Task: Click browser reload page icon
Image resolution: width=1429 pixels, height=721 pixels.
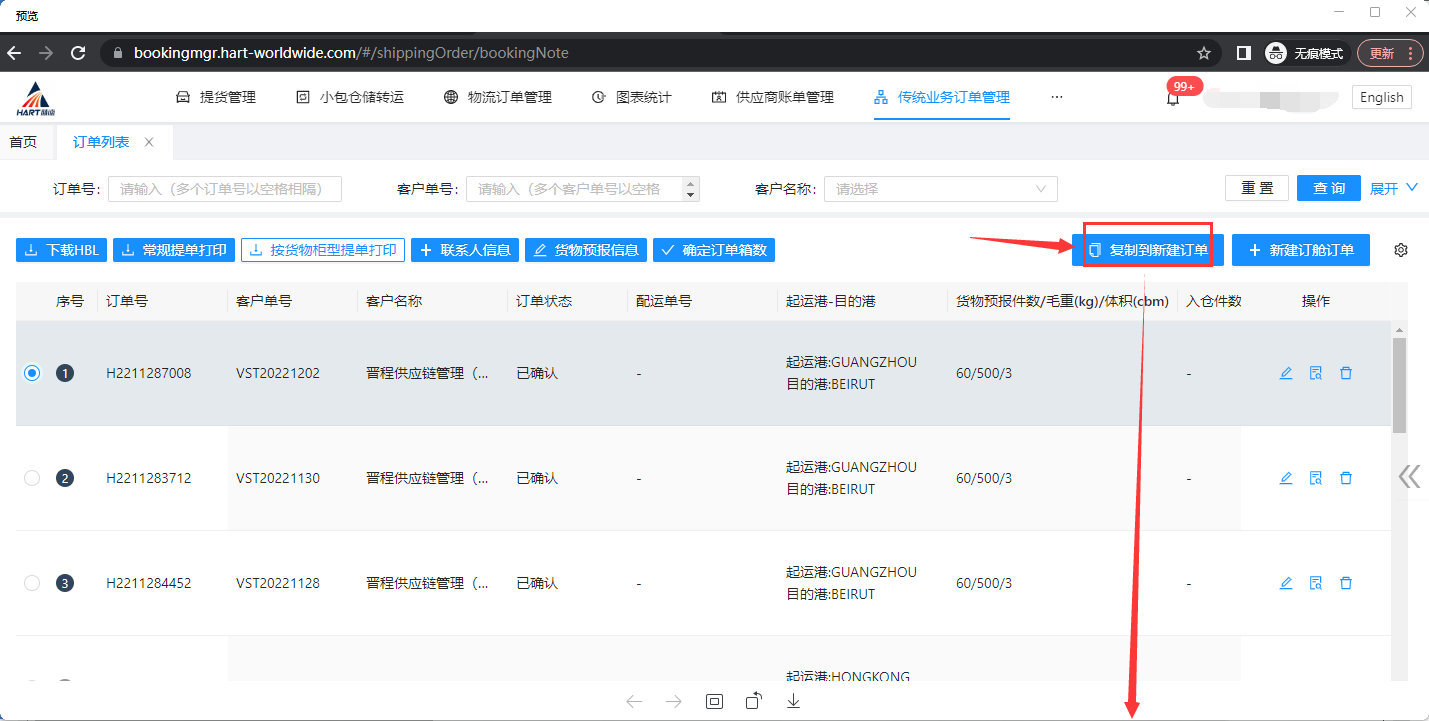Action: tap(78, 53)
